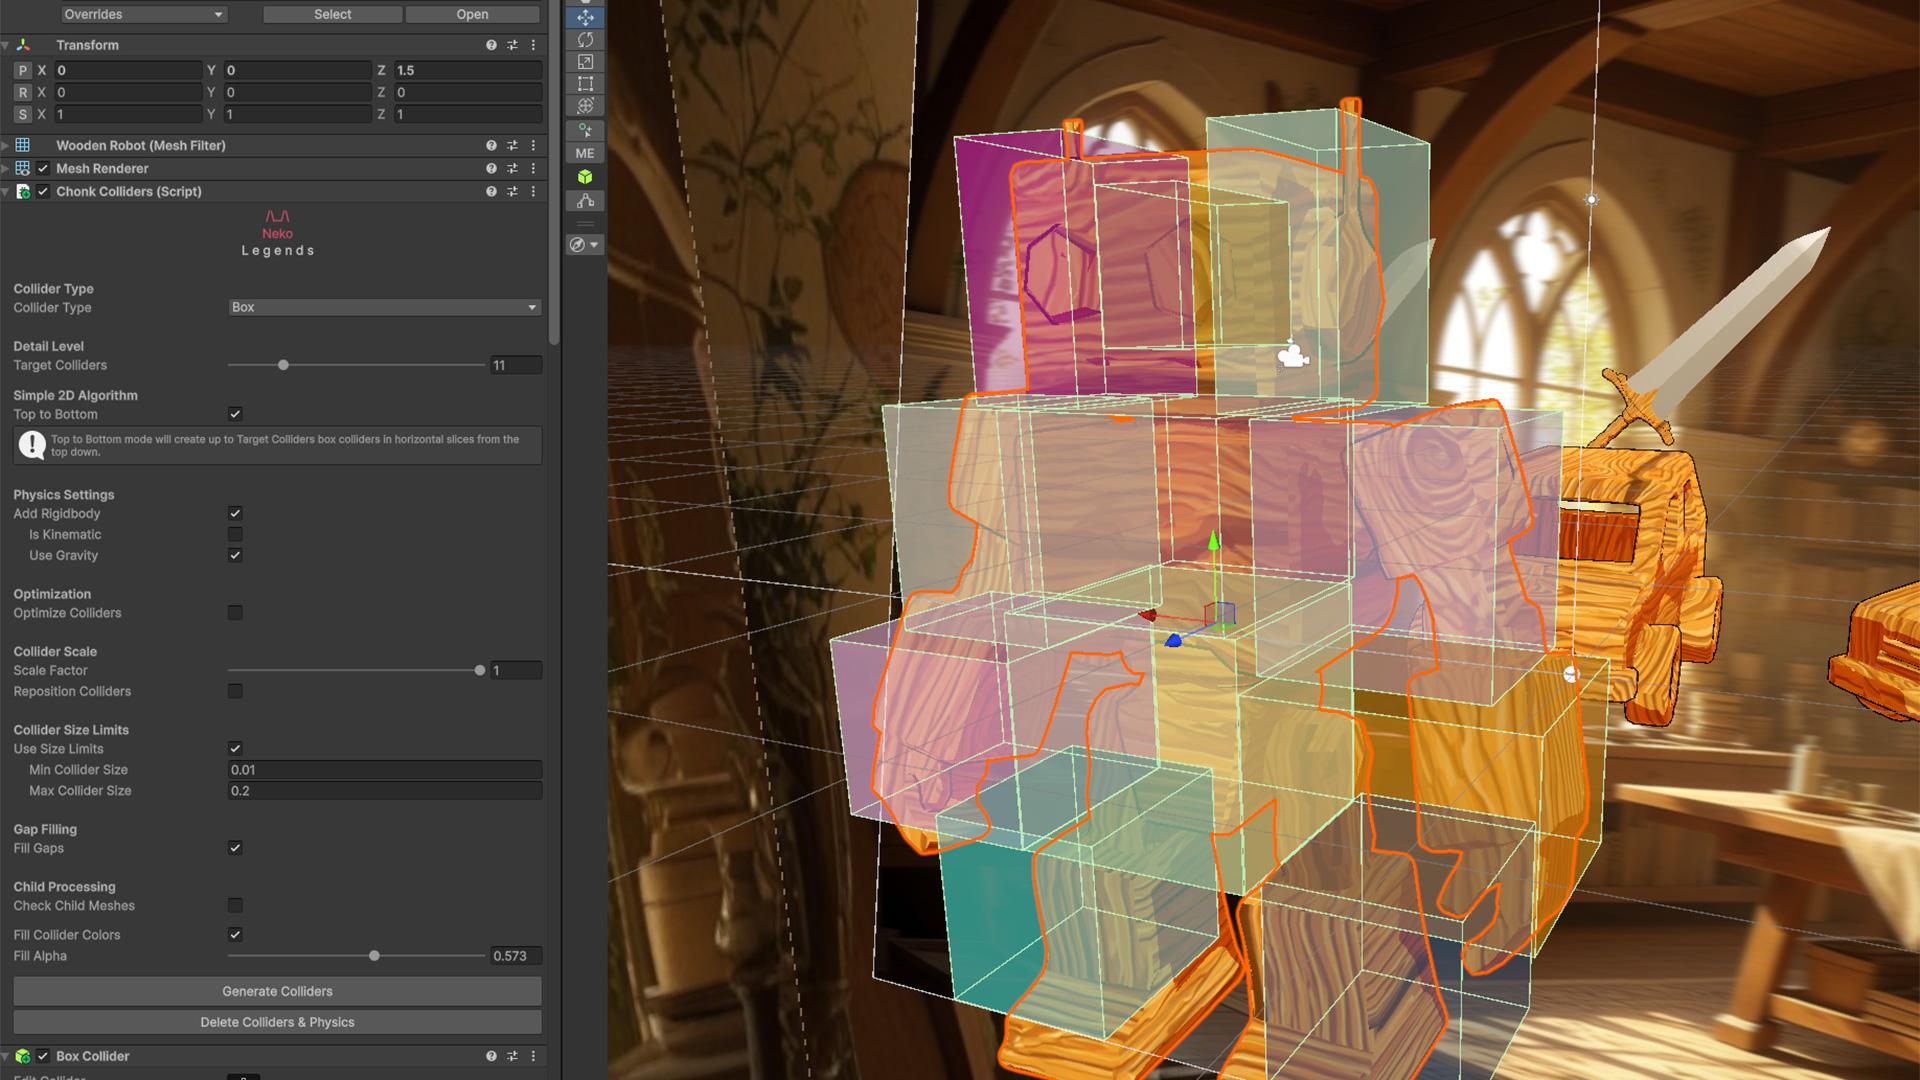The image size is (1920, 1080).
Task: Open the Overrides dropdown
Action: coord(143,14)
